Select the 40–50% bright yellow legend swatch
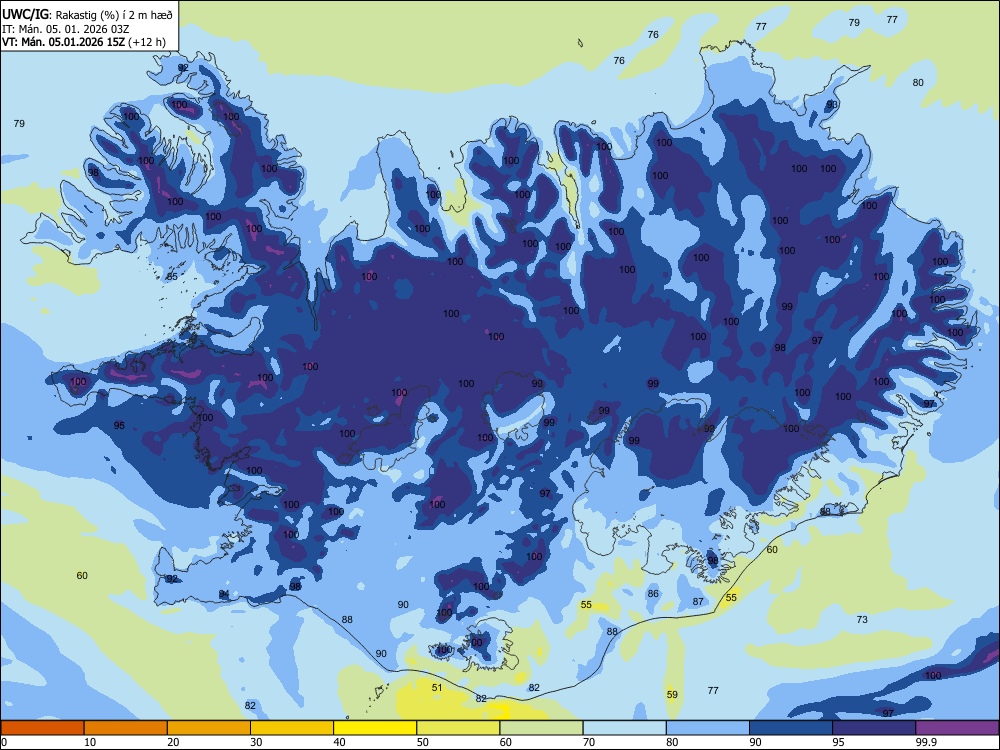Viewport: 1000px width, 750px height. [375, 728]
